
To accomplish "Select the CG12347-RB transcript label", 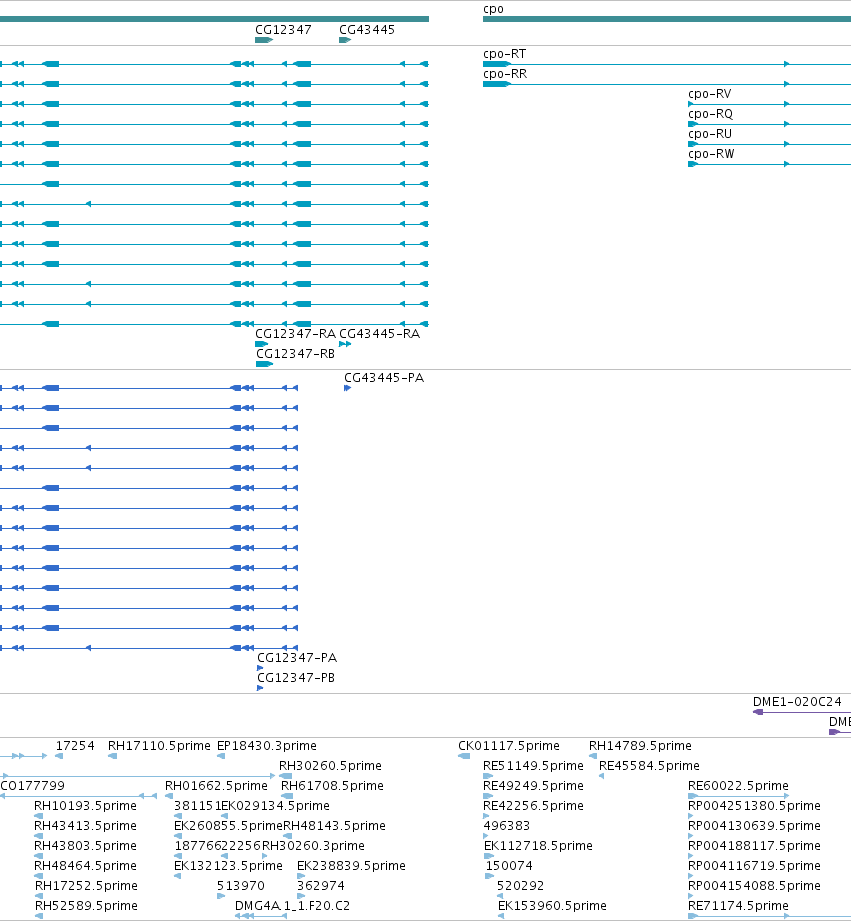I will tap(295, 354).
